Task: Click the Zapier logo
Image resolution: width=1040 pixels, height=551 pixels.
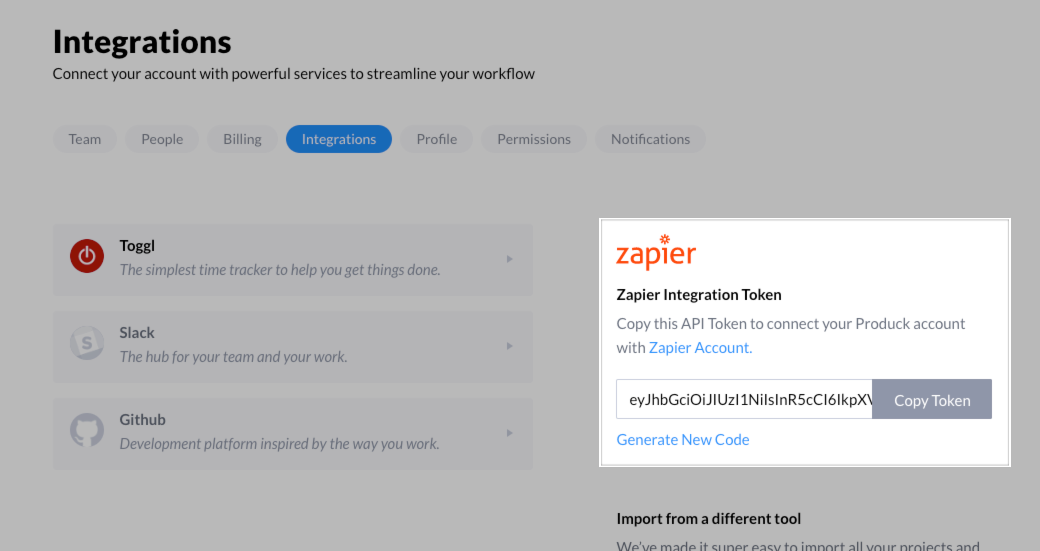Action: pyautogui.click(x=656, y=253)
